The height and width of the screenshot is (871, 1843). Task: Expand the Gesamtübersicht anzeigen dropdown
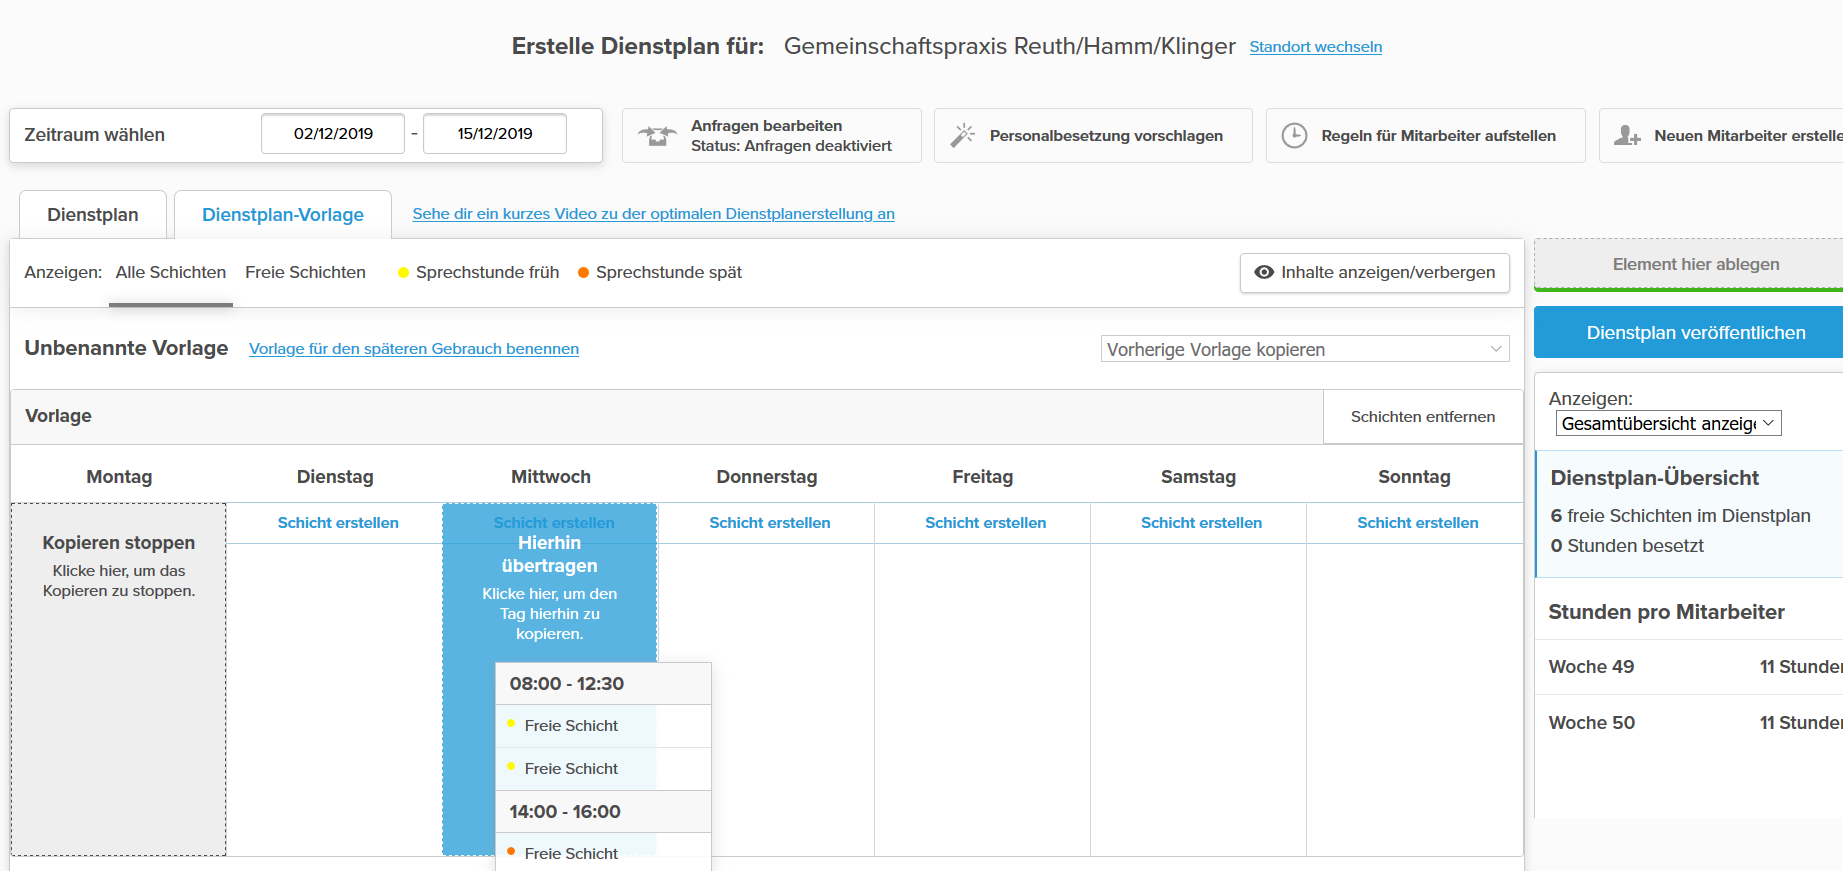[x=1667, y=424]
